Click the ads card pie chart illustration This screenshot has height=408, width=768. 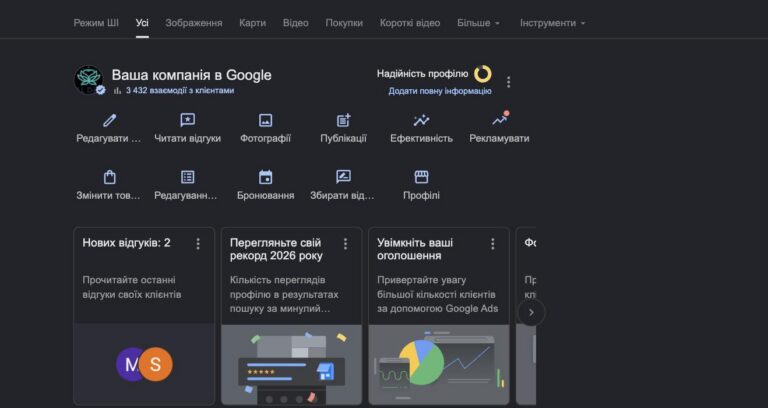pos(421,363)
